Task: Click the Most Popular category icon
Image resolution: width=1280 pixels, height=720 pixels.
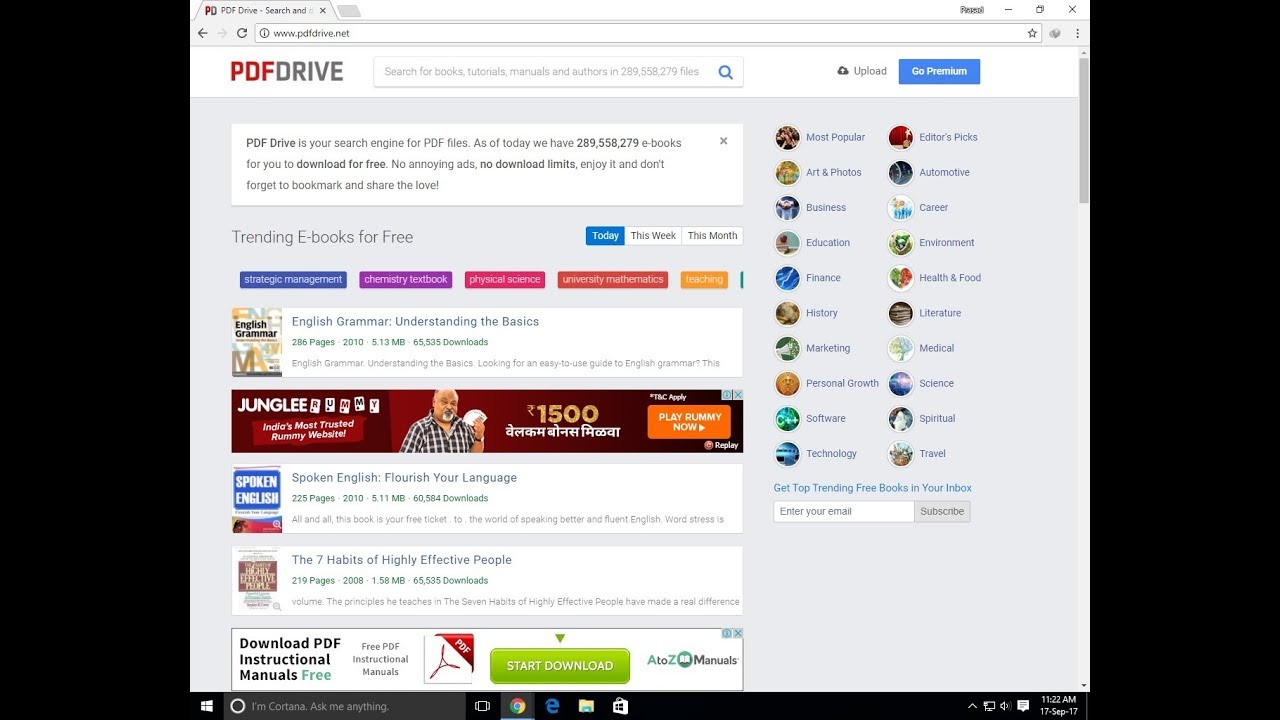Action: click(x=787, y=137)
